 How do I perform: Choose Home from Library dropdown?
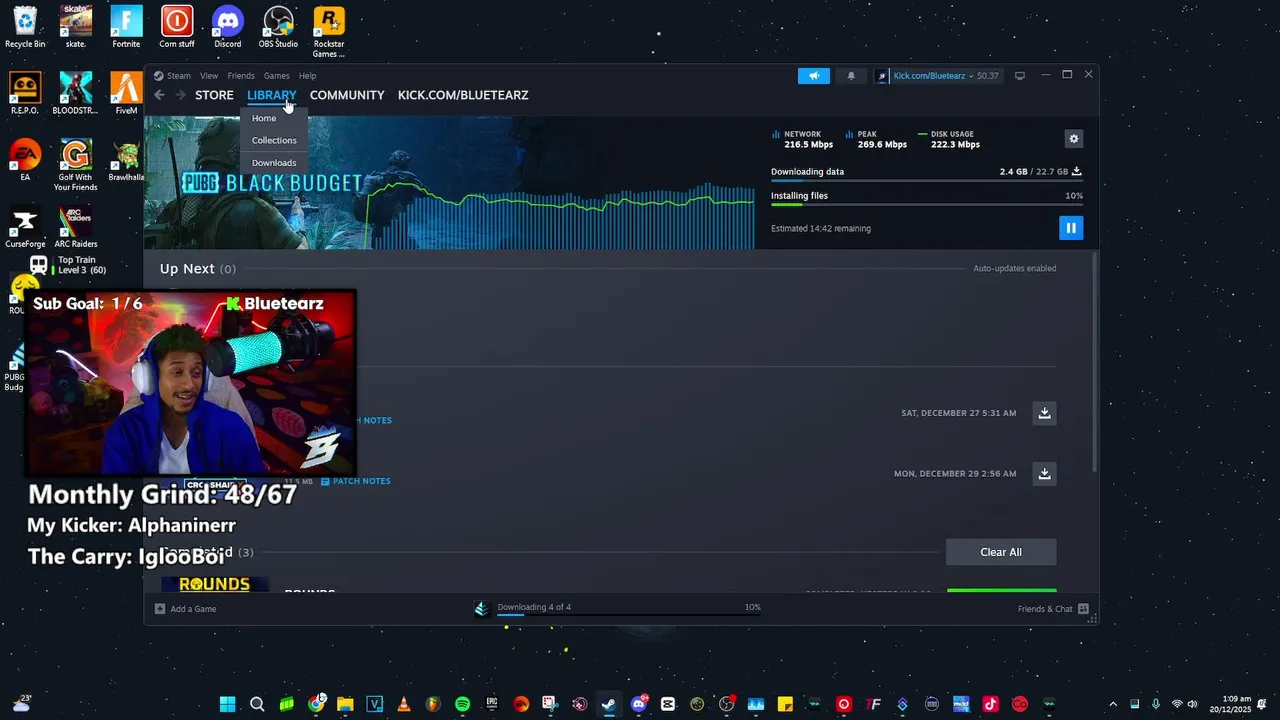pyautogui.click(x=264, y=118)
